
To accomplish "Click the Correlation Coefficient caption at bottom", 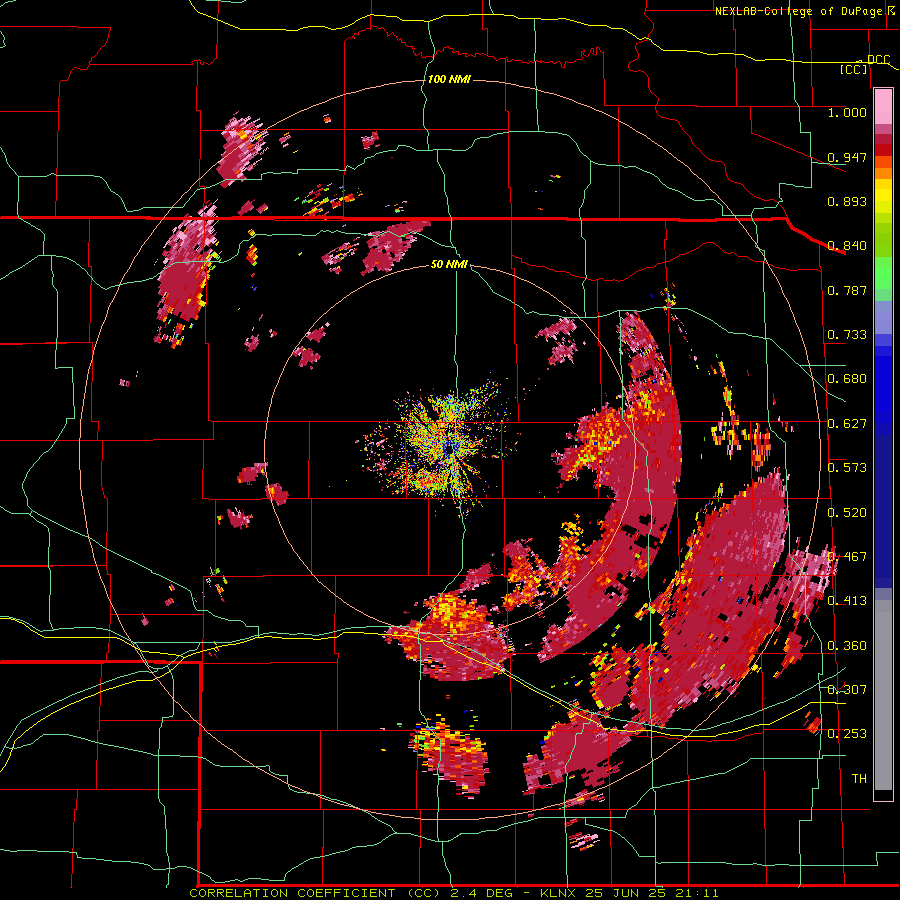I will (x=454, y=893).
